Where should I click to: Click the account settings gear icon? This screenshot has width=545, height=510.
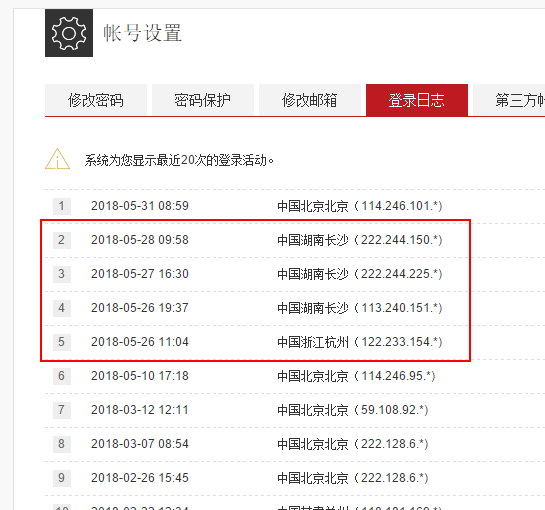coord(69,33)
